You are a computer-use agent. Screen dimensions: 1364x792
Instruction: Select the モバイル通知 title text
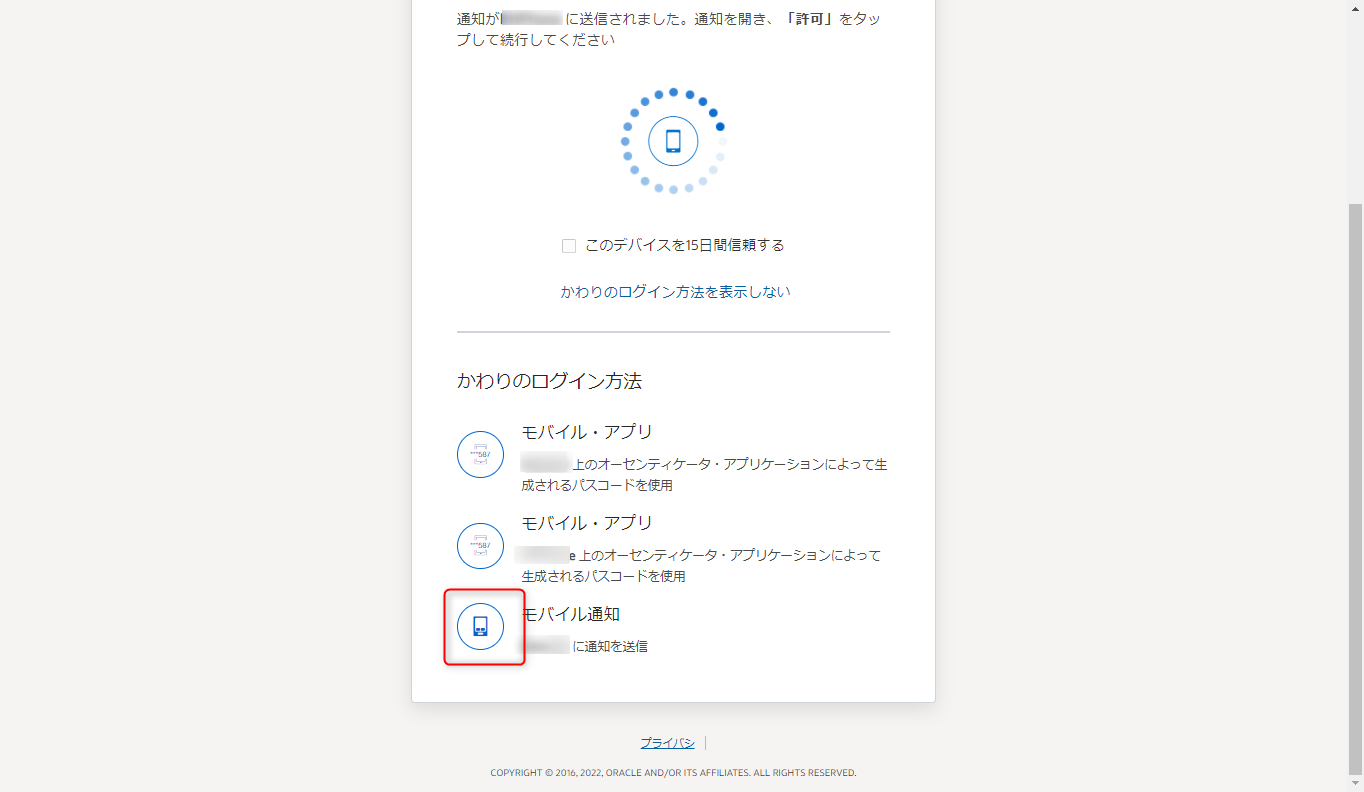pos(571,614)
